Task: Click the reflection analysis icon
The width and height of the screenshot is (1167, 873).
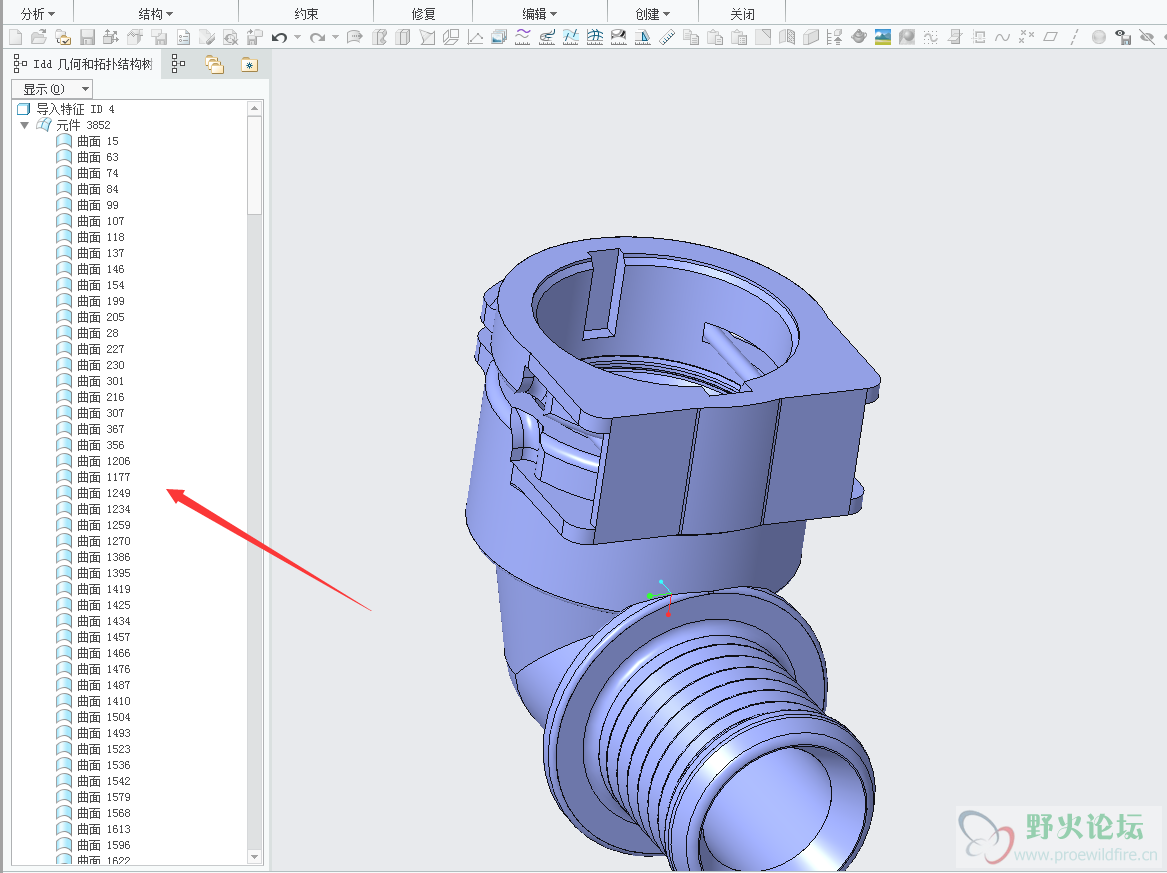Action: tap(618, 36)
